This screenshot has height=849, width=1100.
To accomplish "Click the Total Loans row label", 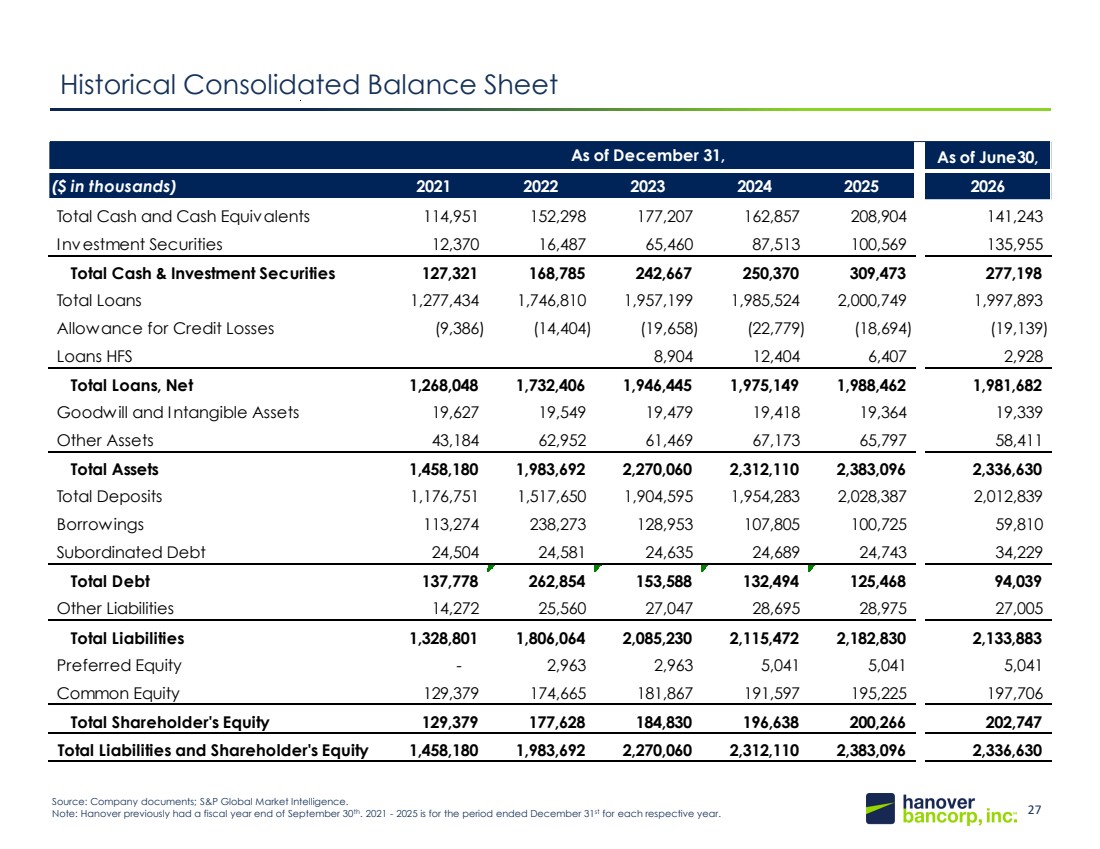I will click(x=99, y=301).
